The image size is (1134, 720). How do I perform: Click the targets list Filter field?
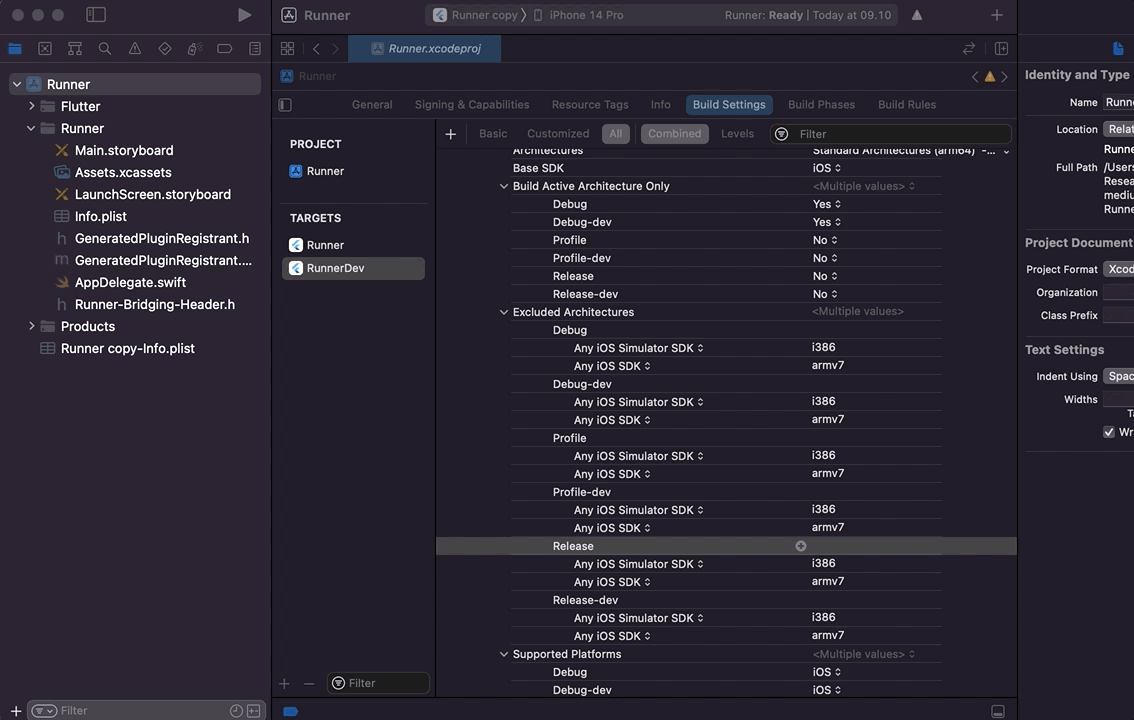[378, 683]
